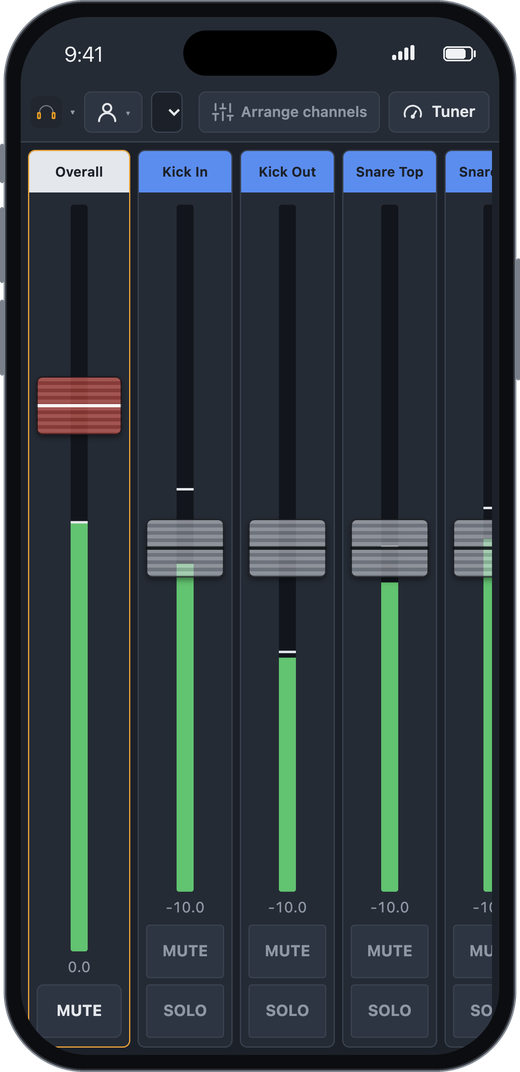Mute the Kick In channel
Viewport: 520px width, 1072px height.
coord(185,951)
